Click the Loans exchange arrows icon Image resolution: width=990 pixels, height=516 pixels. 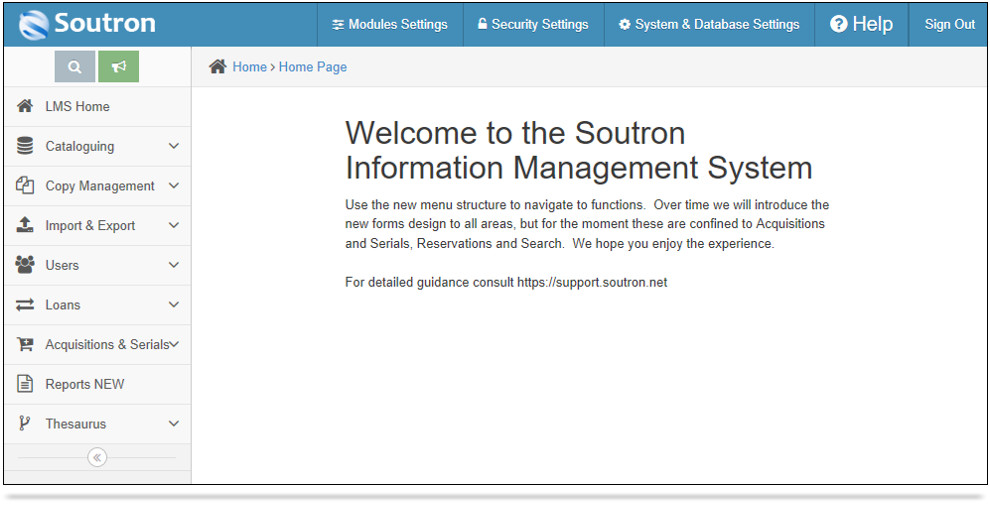(25, 304)
